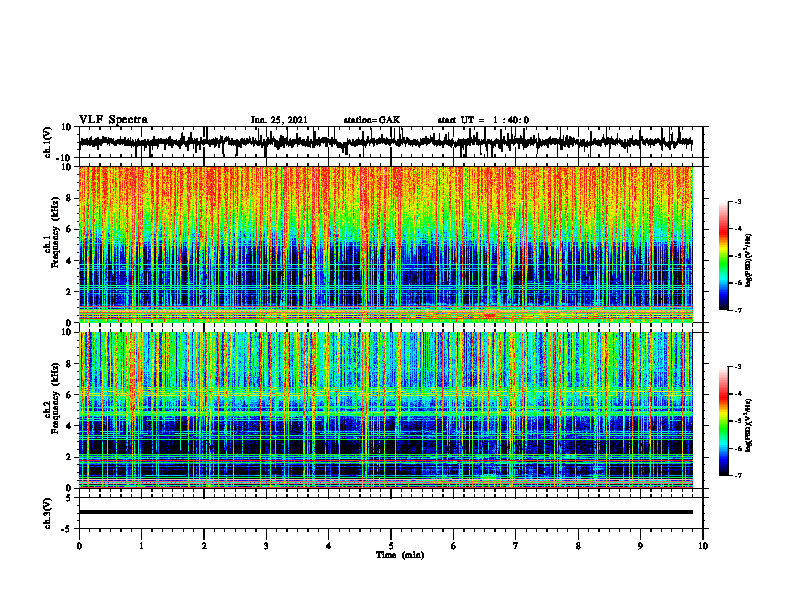This screenshot has width=792, height=612.
Task: Click the "Time (min)" axis title
Action: tap(400, 555)
